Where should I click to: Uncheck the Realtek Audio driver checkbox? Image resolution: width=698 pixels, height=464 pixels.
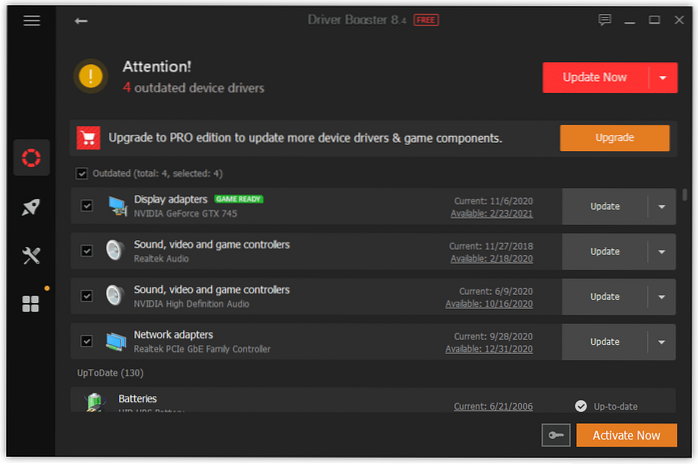(x=87, y=251)
